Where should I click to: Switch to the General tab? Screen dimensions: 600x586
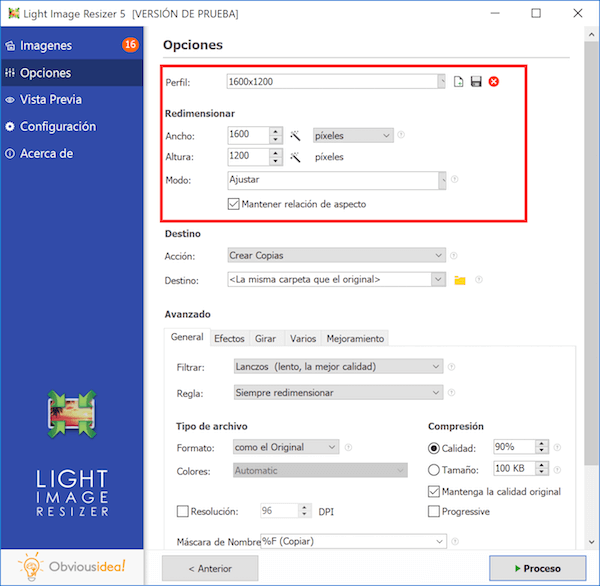point(187,337)
